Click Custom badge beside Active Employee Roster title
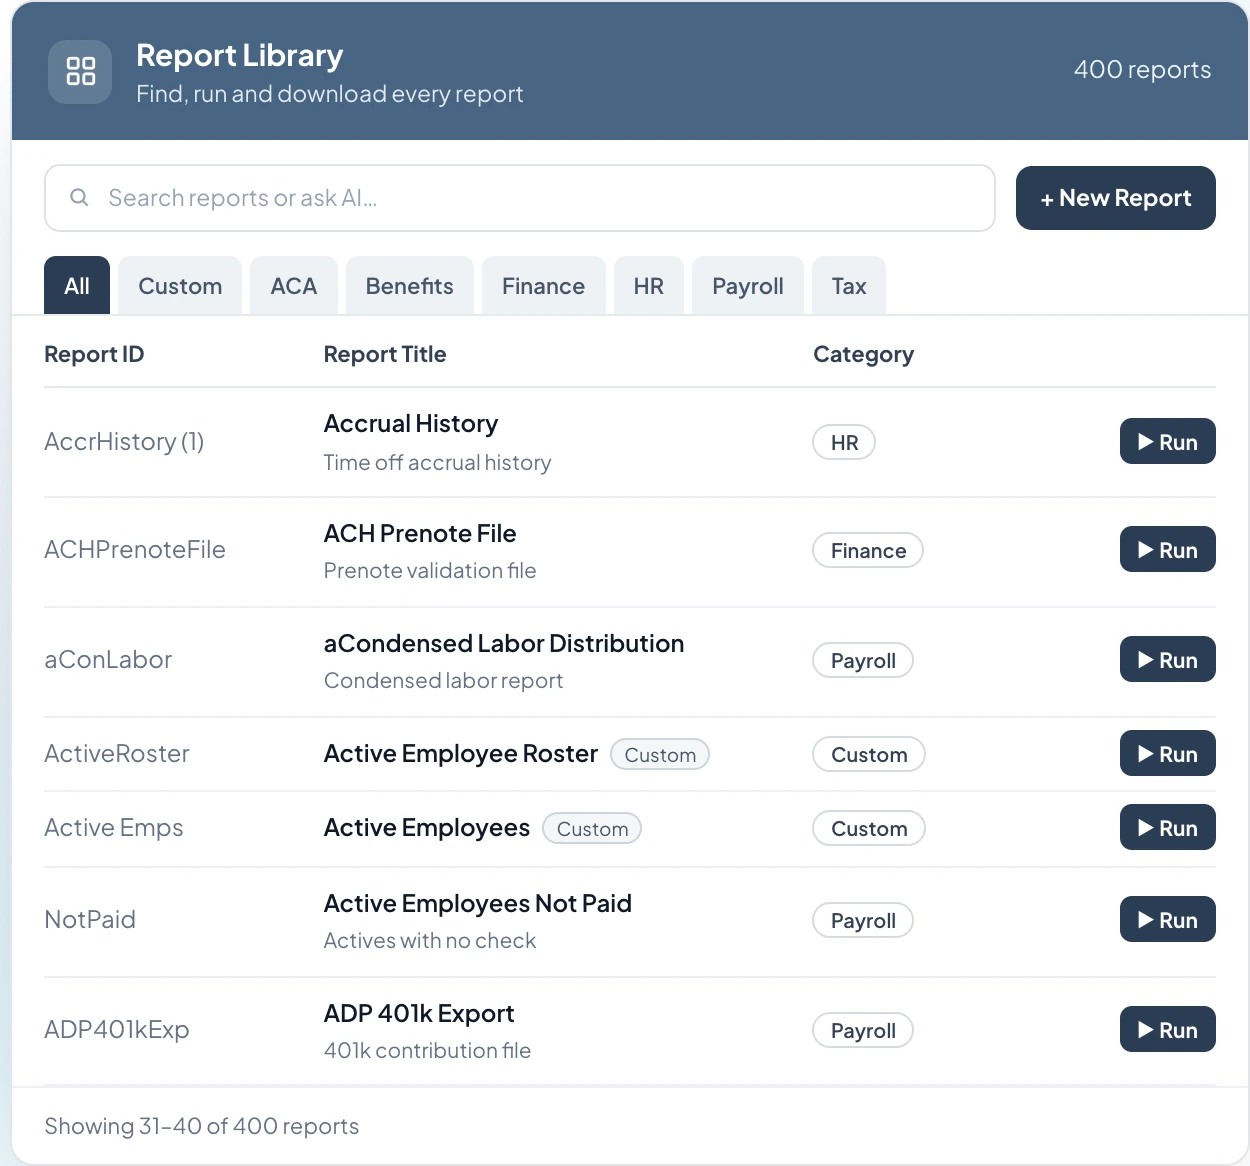This screenshot has width=1250, height=1166. pos(660,754)
